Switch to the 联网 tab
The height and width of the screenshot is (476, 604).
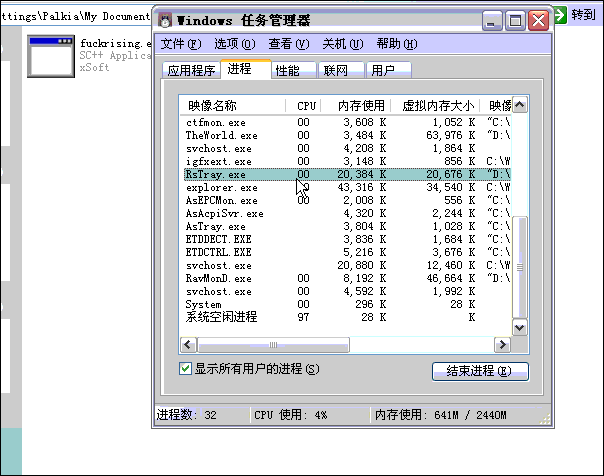pyautogui.click(x=341, y=70)
